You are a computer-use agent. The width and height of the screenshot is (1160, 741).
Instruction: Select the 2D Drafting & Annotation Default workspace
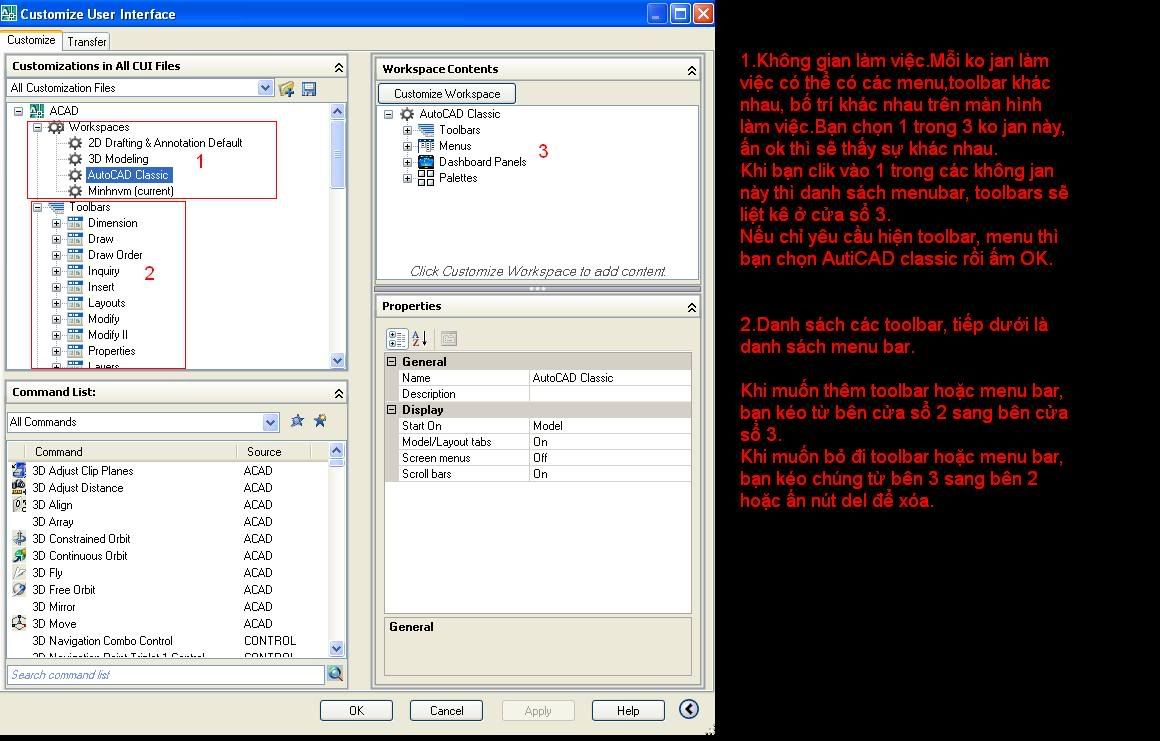click(x=165, y=143)
